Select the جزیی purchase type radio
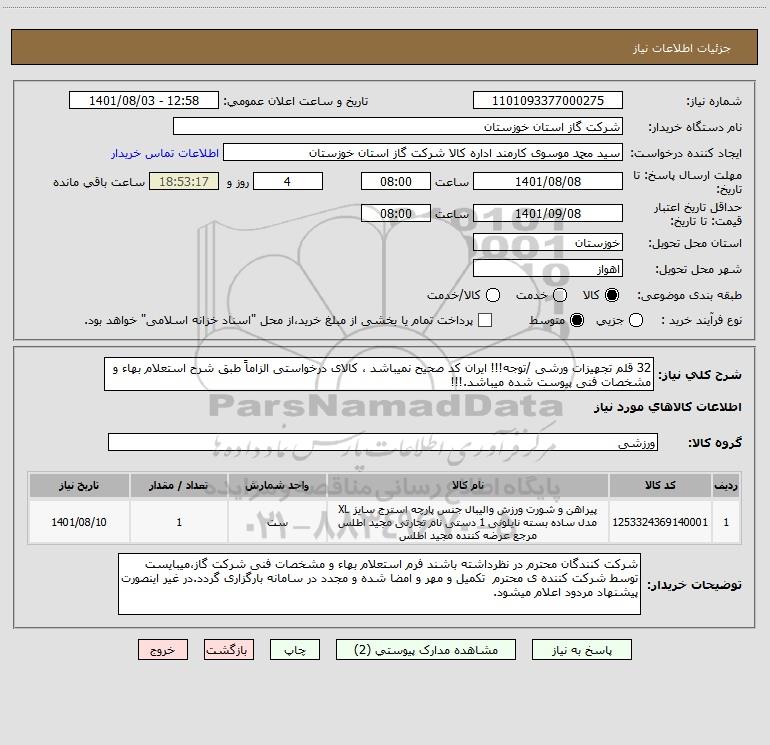This screenshot has width=770, height=745. [x=636, y=320]
